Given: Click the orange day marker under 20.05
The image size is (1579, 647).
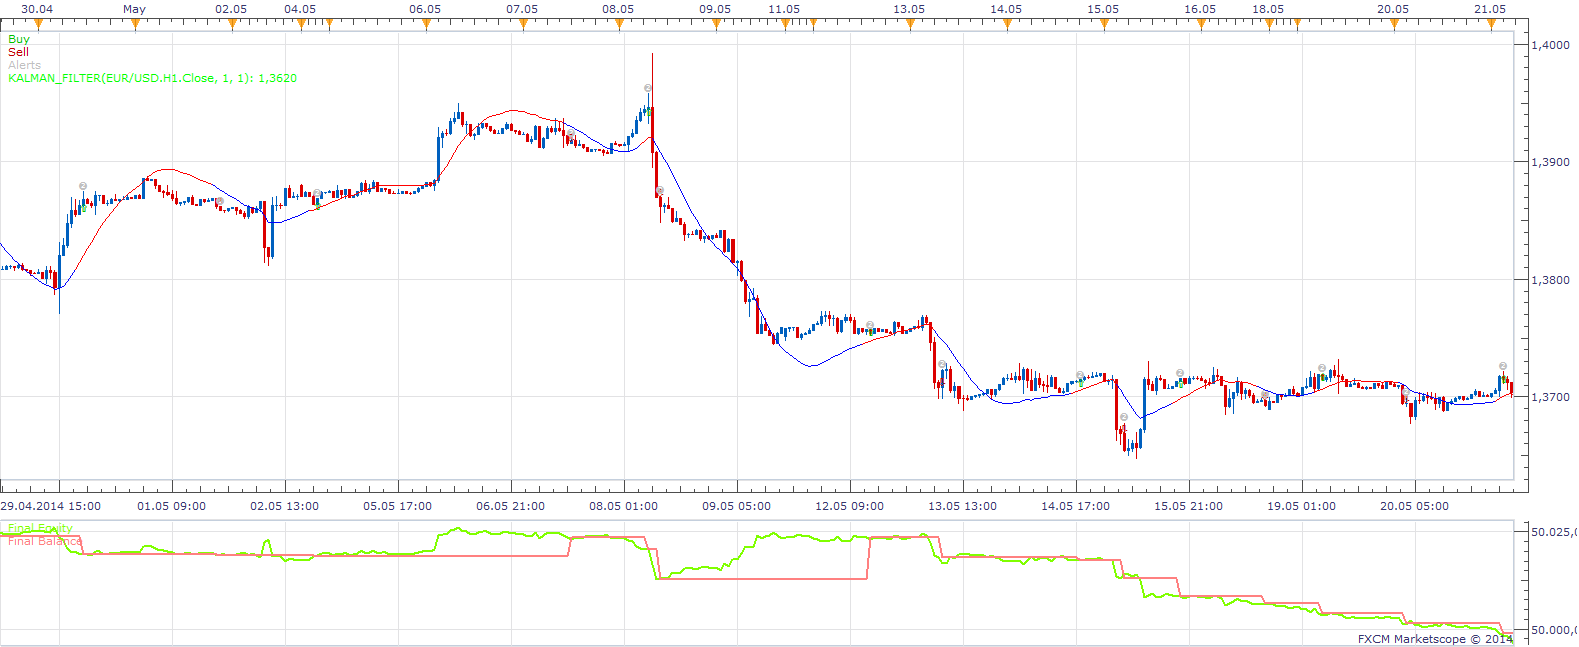Looking at the screenshot, I should coord(1395,25).
